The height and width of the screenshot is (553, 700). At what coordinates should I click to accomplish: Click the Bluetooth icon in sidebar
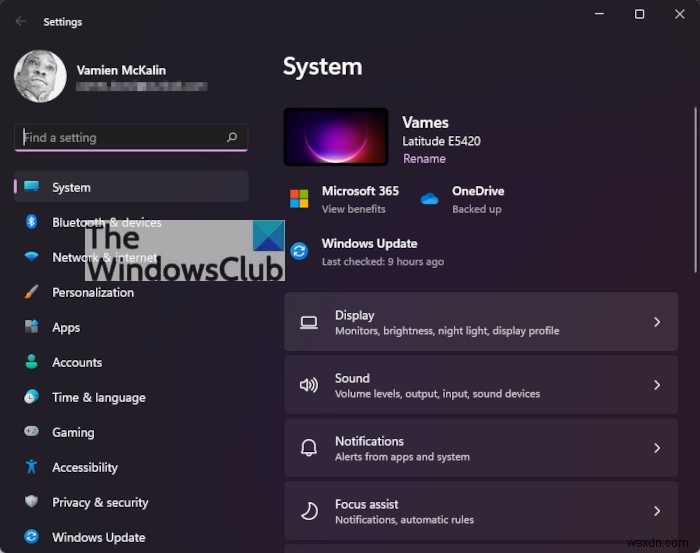point(31,221)
